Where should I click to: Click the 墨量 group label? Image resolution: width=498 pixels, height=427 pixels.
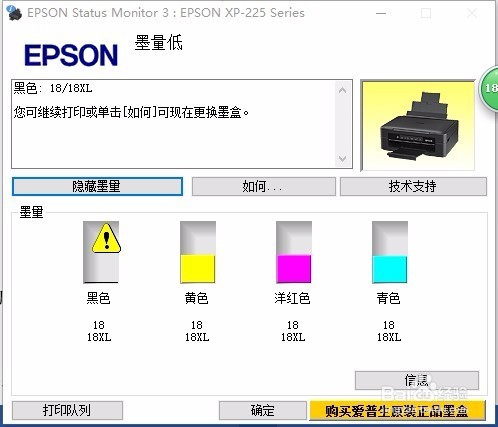[31, 212]
